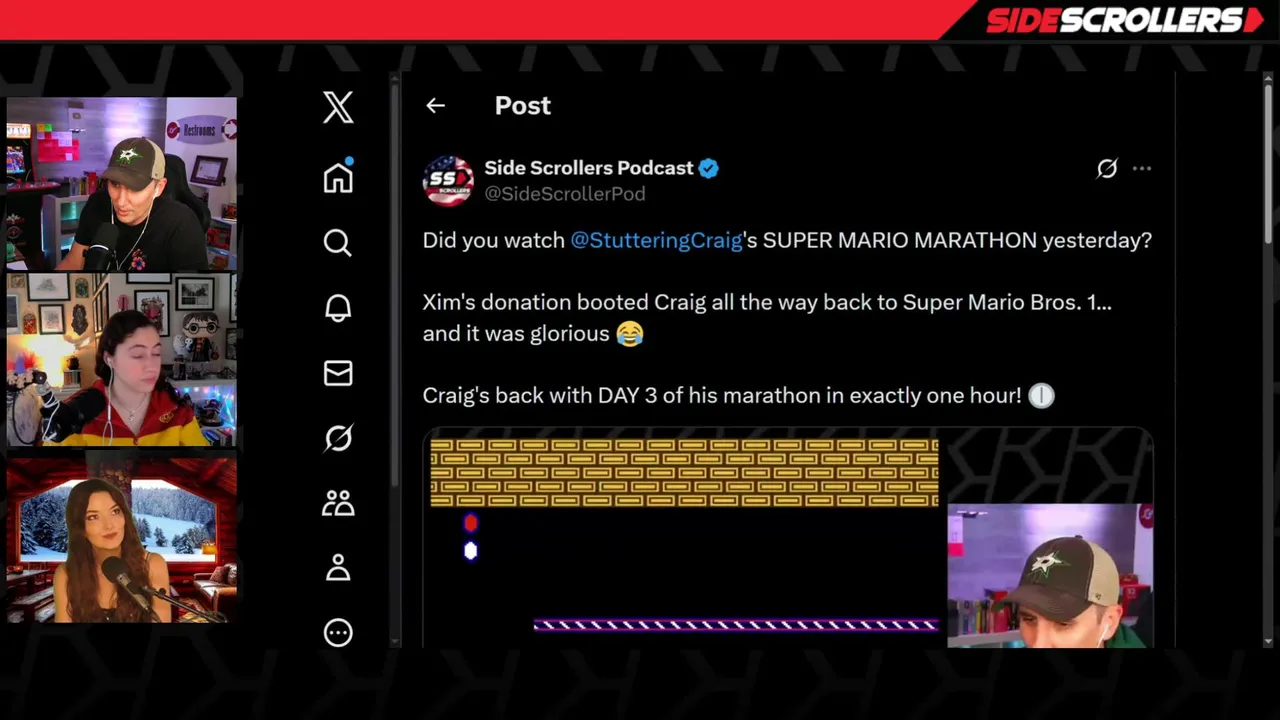Go back using the Post arrow
The height and width of the screenshot is (720, 1280).
pos(435,105)
